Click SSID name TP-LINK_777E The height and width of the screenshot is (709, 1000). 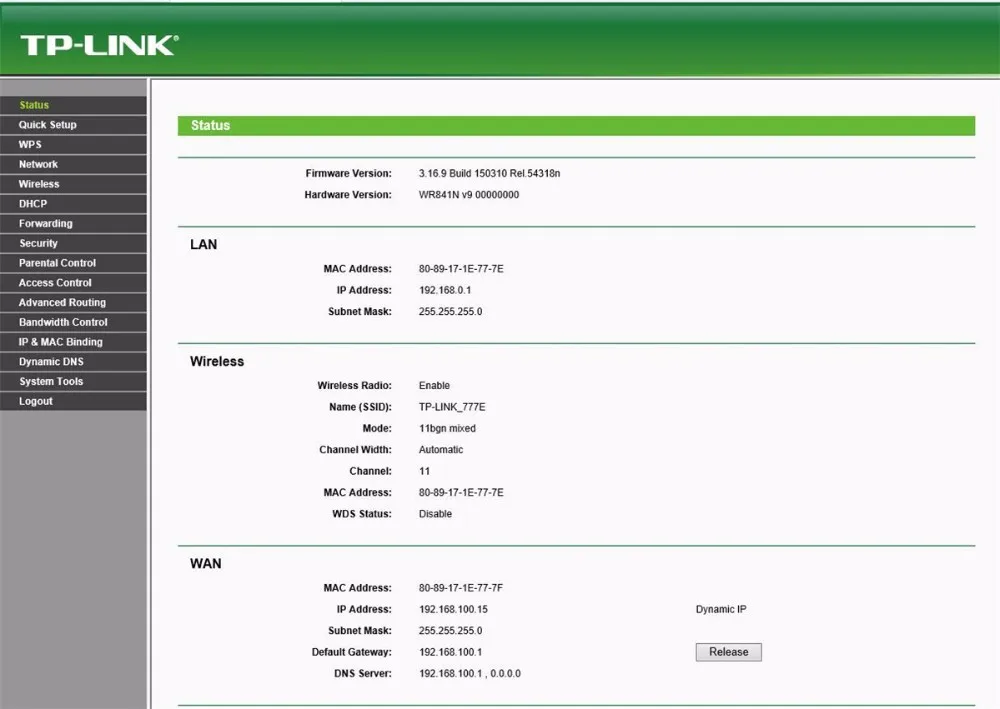tap(452, 407)
